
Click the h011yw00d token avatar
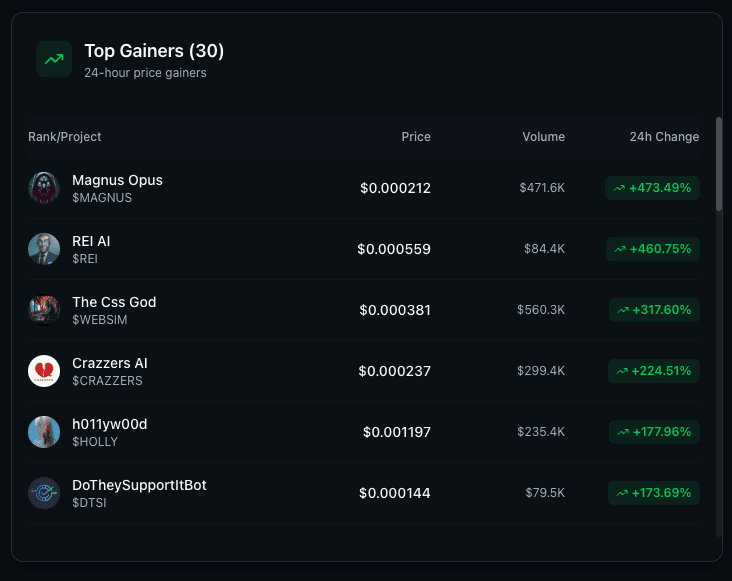pyautogui.click(x=44, y=432)
